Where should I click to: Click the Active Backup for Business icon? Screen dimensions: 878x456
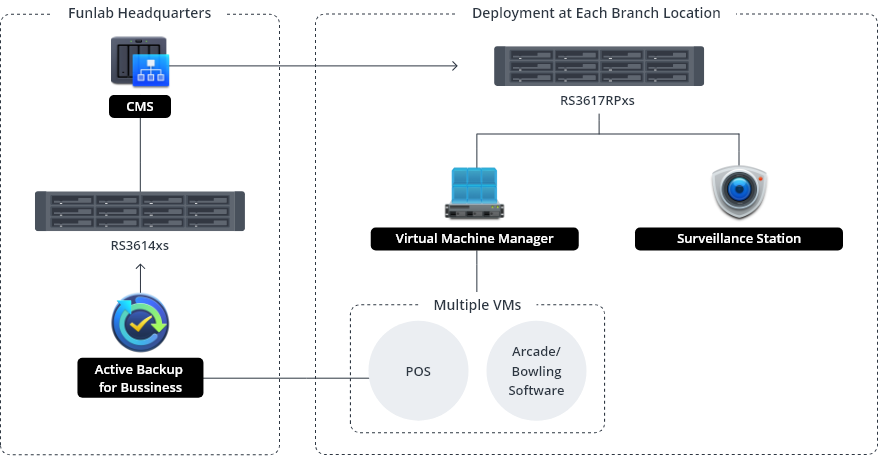click(140, 322)
